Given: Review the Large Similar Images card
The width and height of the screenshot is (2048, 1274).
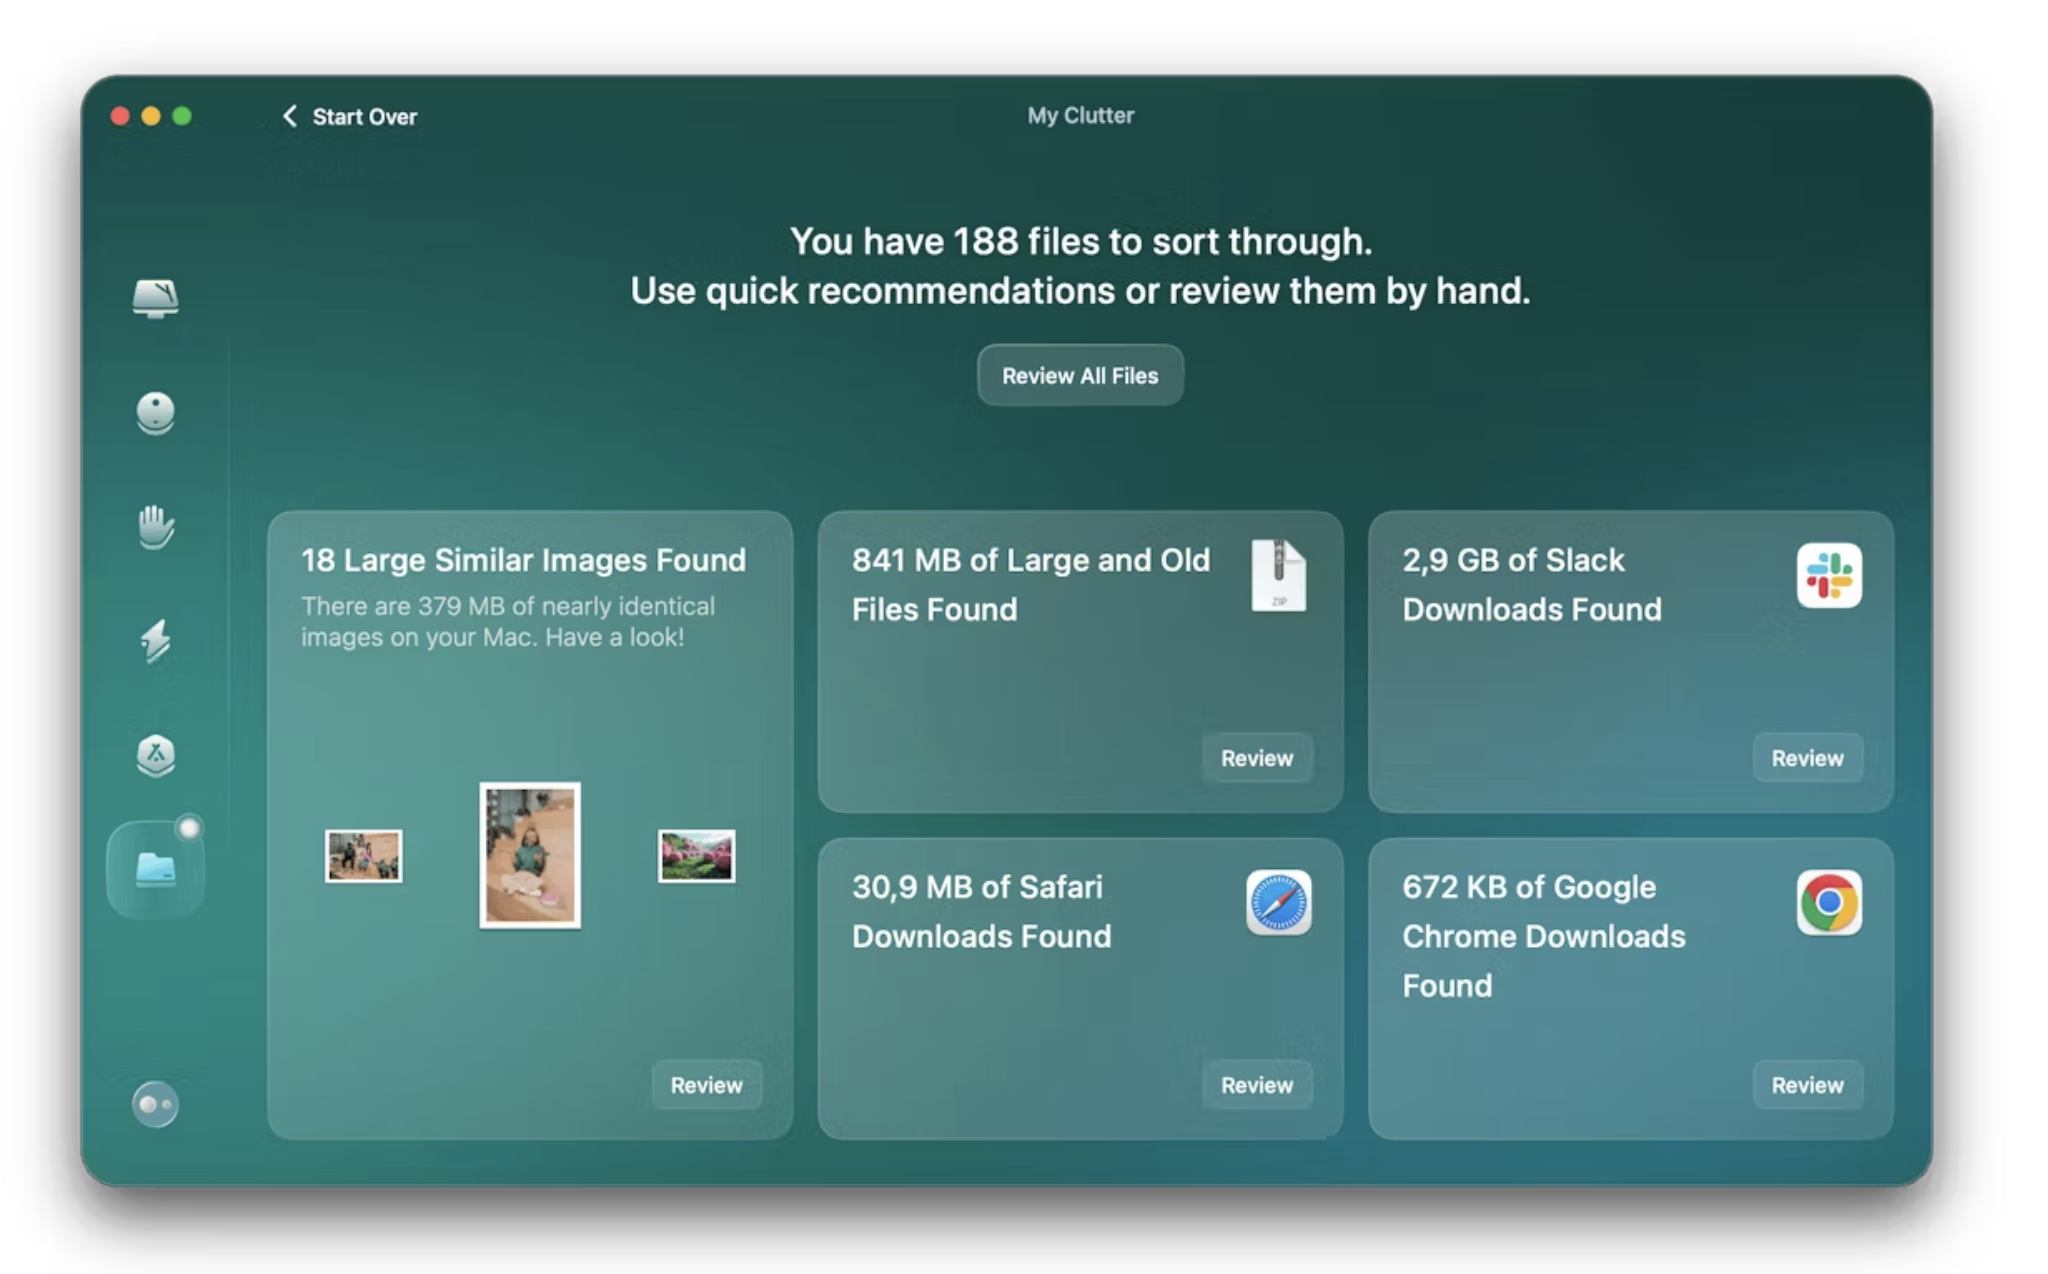Looking at the screenshot, I should coord(706,1085).
